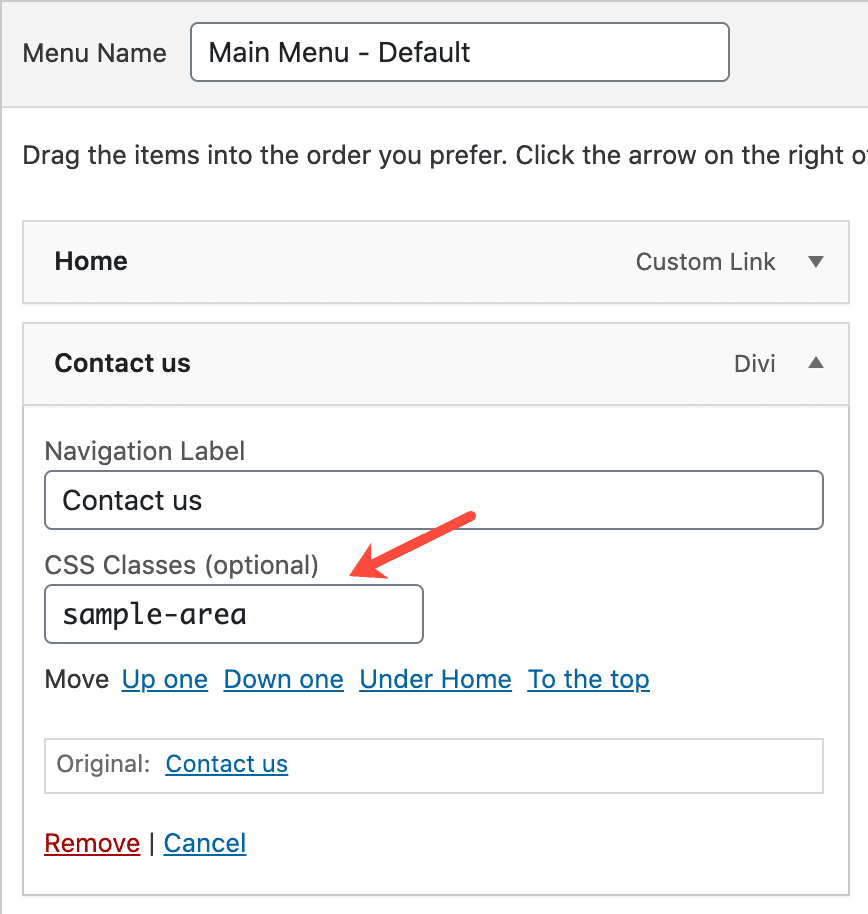This screenshot has height=914, width=868.
Task: Open the Original Contact us page link
Action: 227,764
